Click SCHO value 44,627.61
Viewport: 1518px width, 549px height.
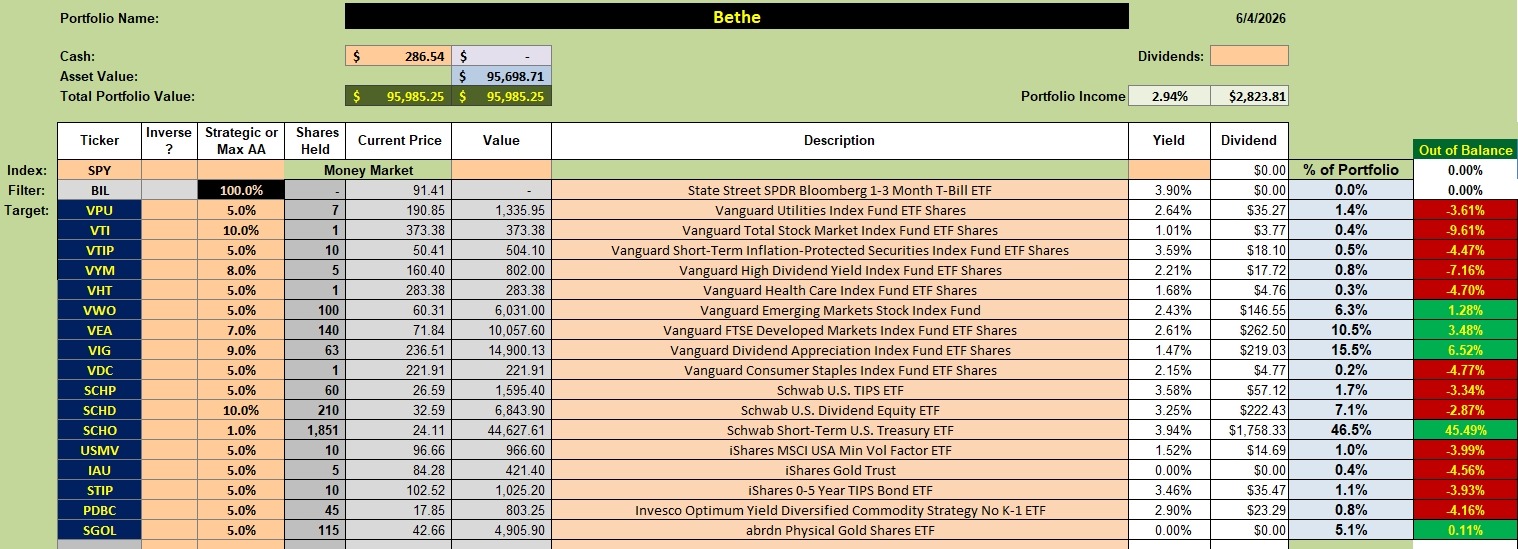[501, 430]
